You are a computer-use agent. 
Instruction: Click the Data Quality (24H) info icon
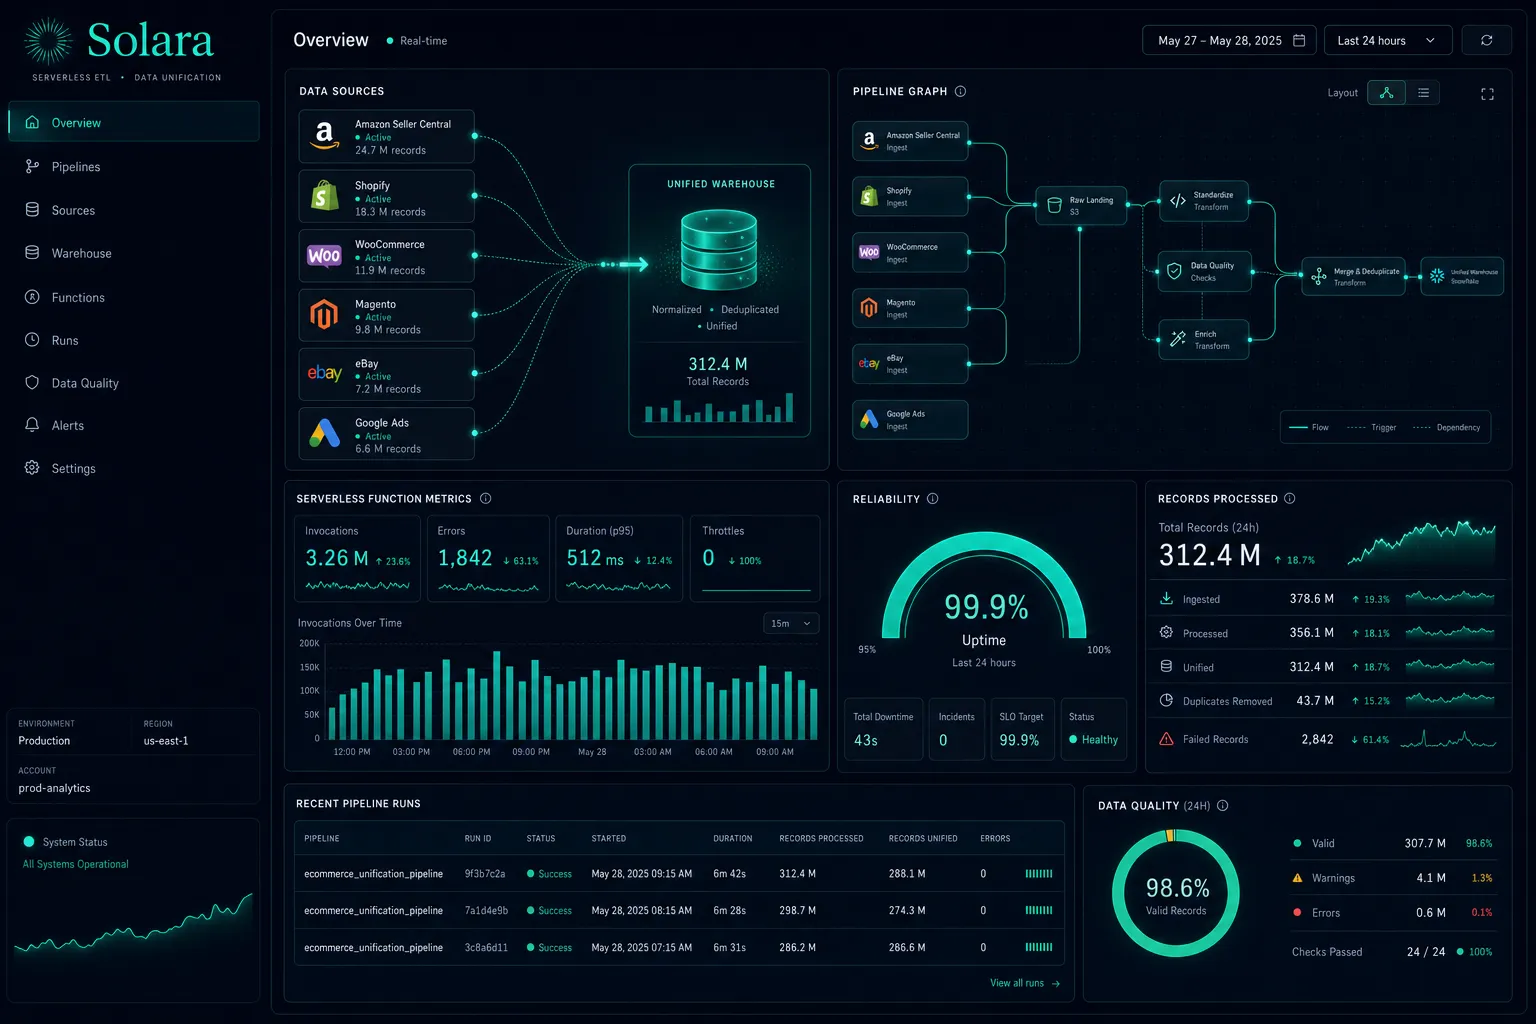tap(1222, 805)
